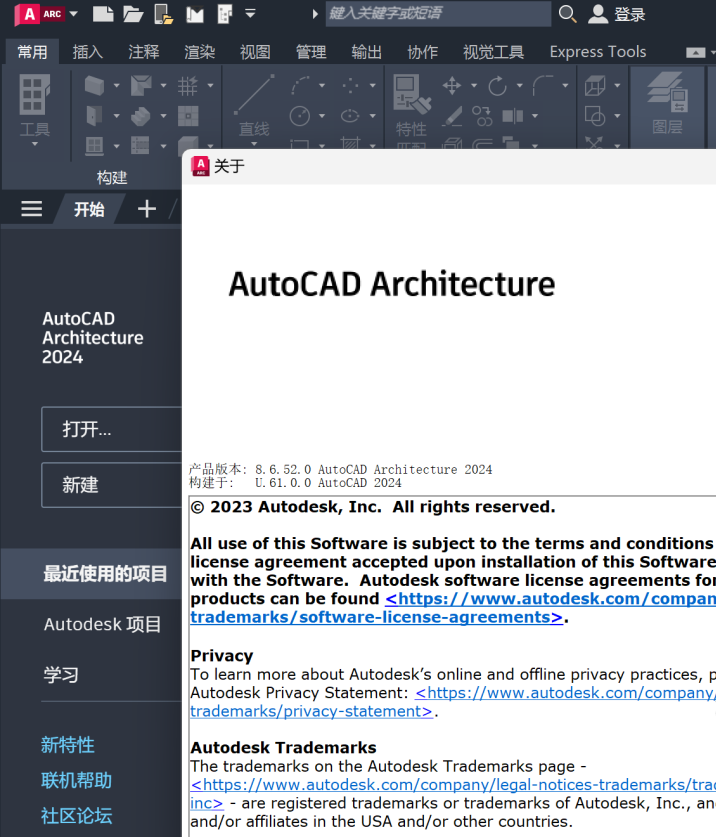
Task: Select the Window tool icon
Action: tap(94, 145)
